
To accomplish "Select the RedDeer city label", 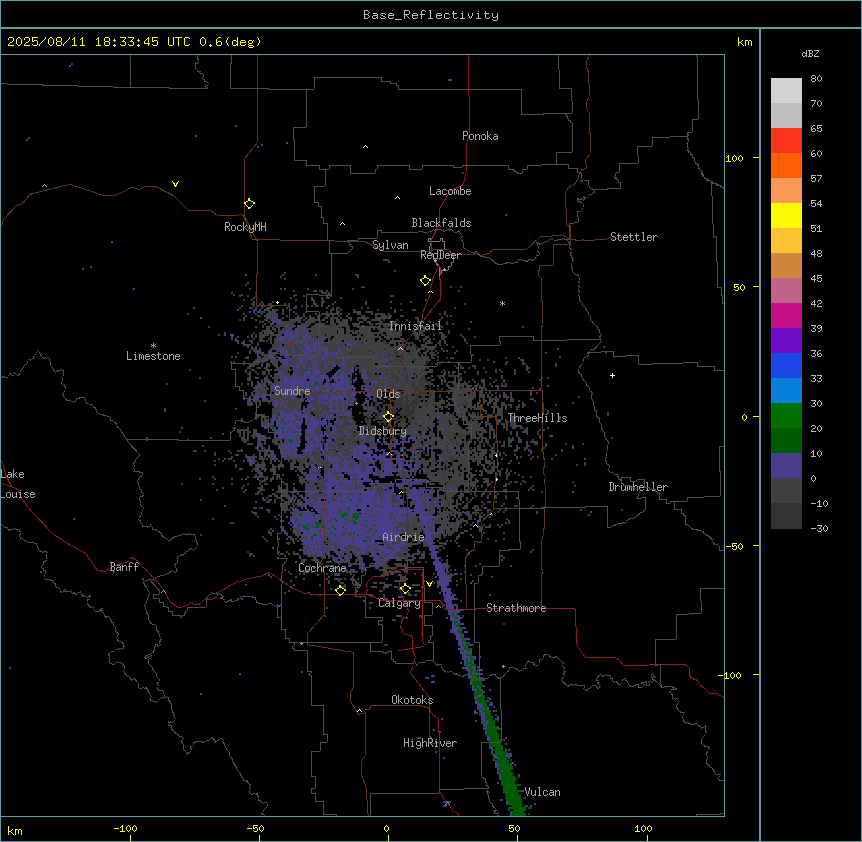I will (x=440, y=255).
